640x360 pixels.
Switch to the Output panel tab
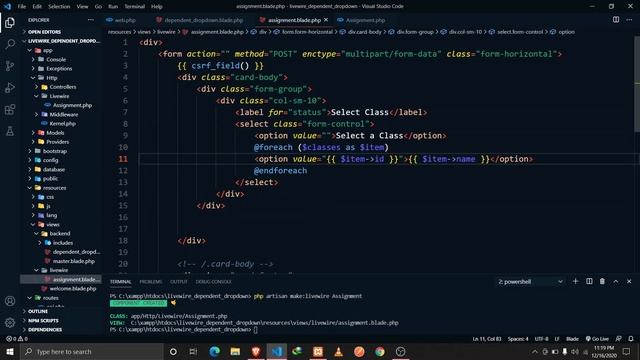[x=178, y=282]
